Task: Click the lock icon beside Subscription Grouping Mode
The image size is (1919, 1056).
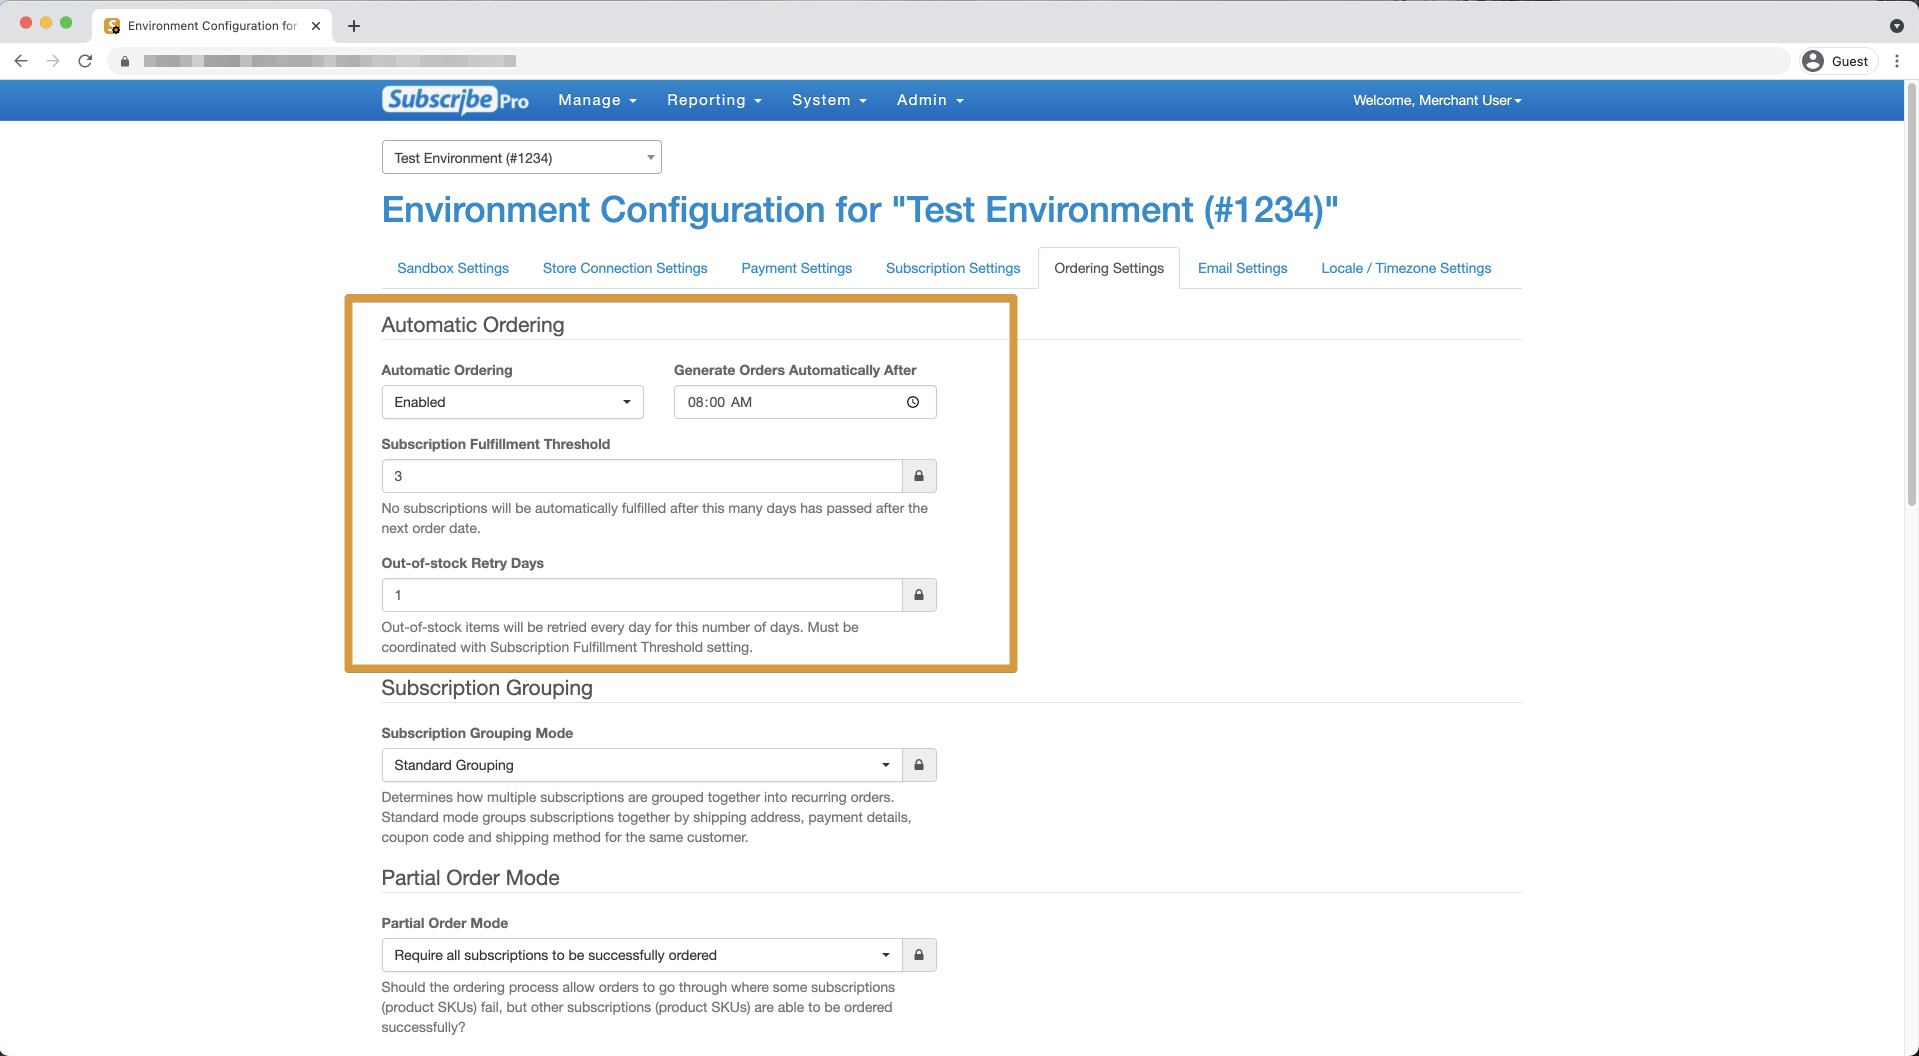Action: tap(919, 765)
